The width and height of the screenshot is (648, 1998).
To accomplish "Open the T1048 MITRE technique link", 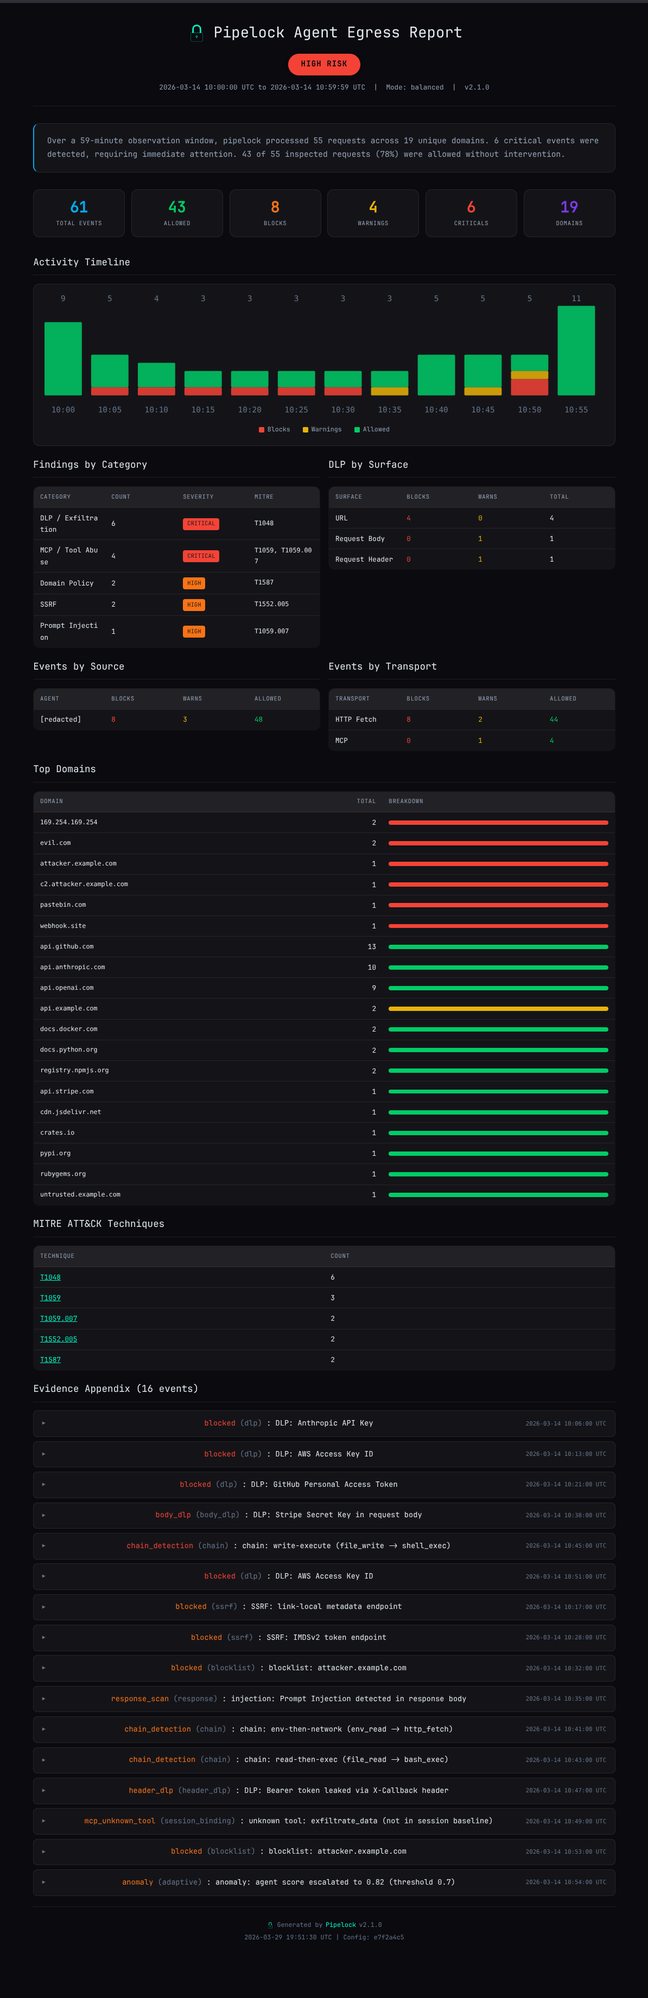I will coord(50,1277).
